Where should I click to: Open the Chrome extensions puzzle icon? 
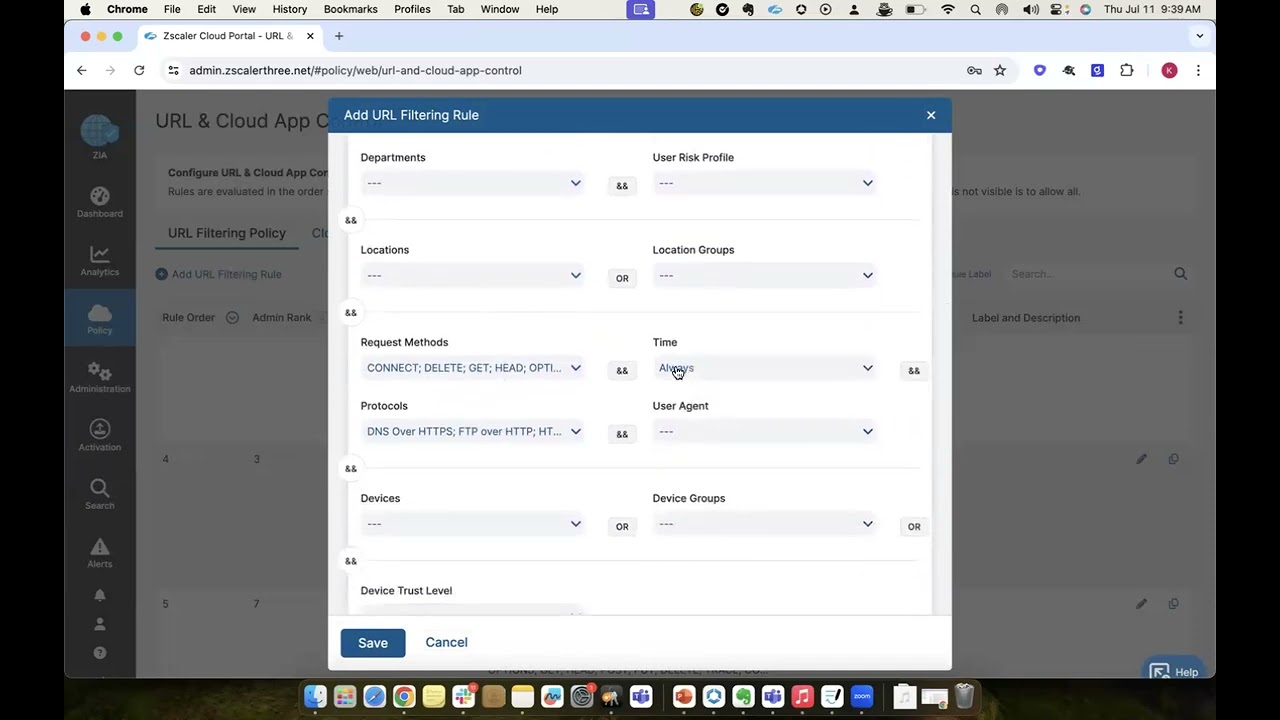[1127, 71]
